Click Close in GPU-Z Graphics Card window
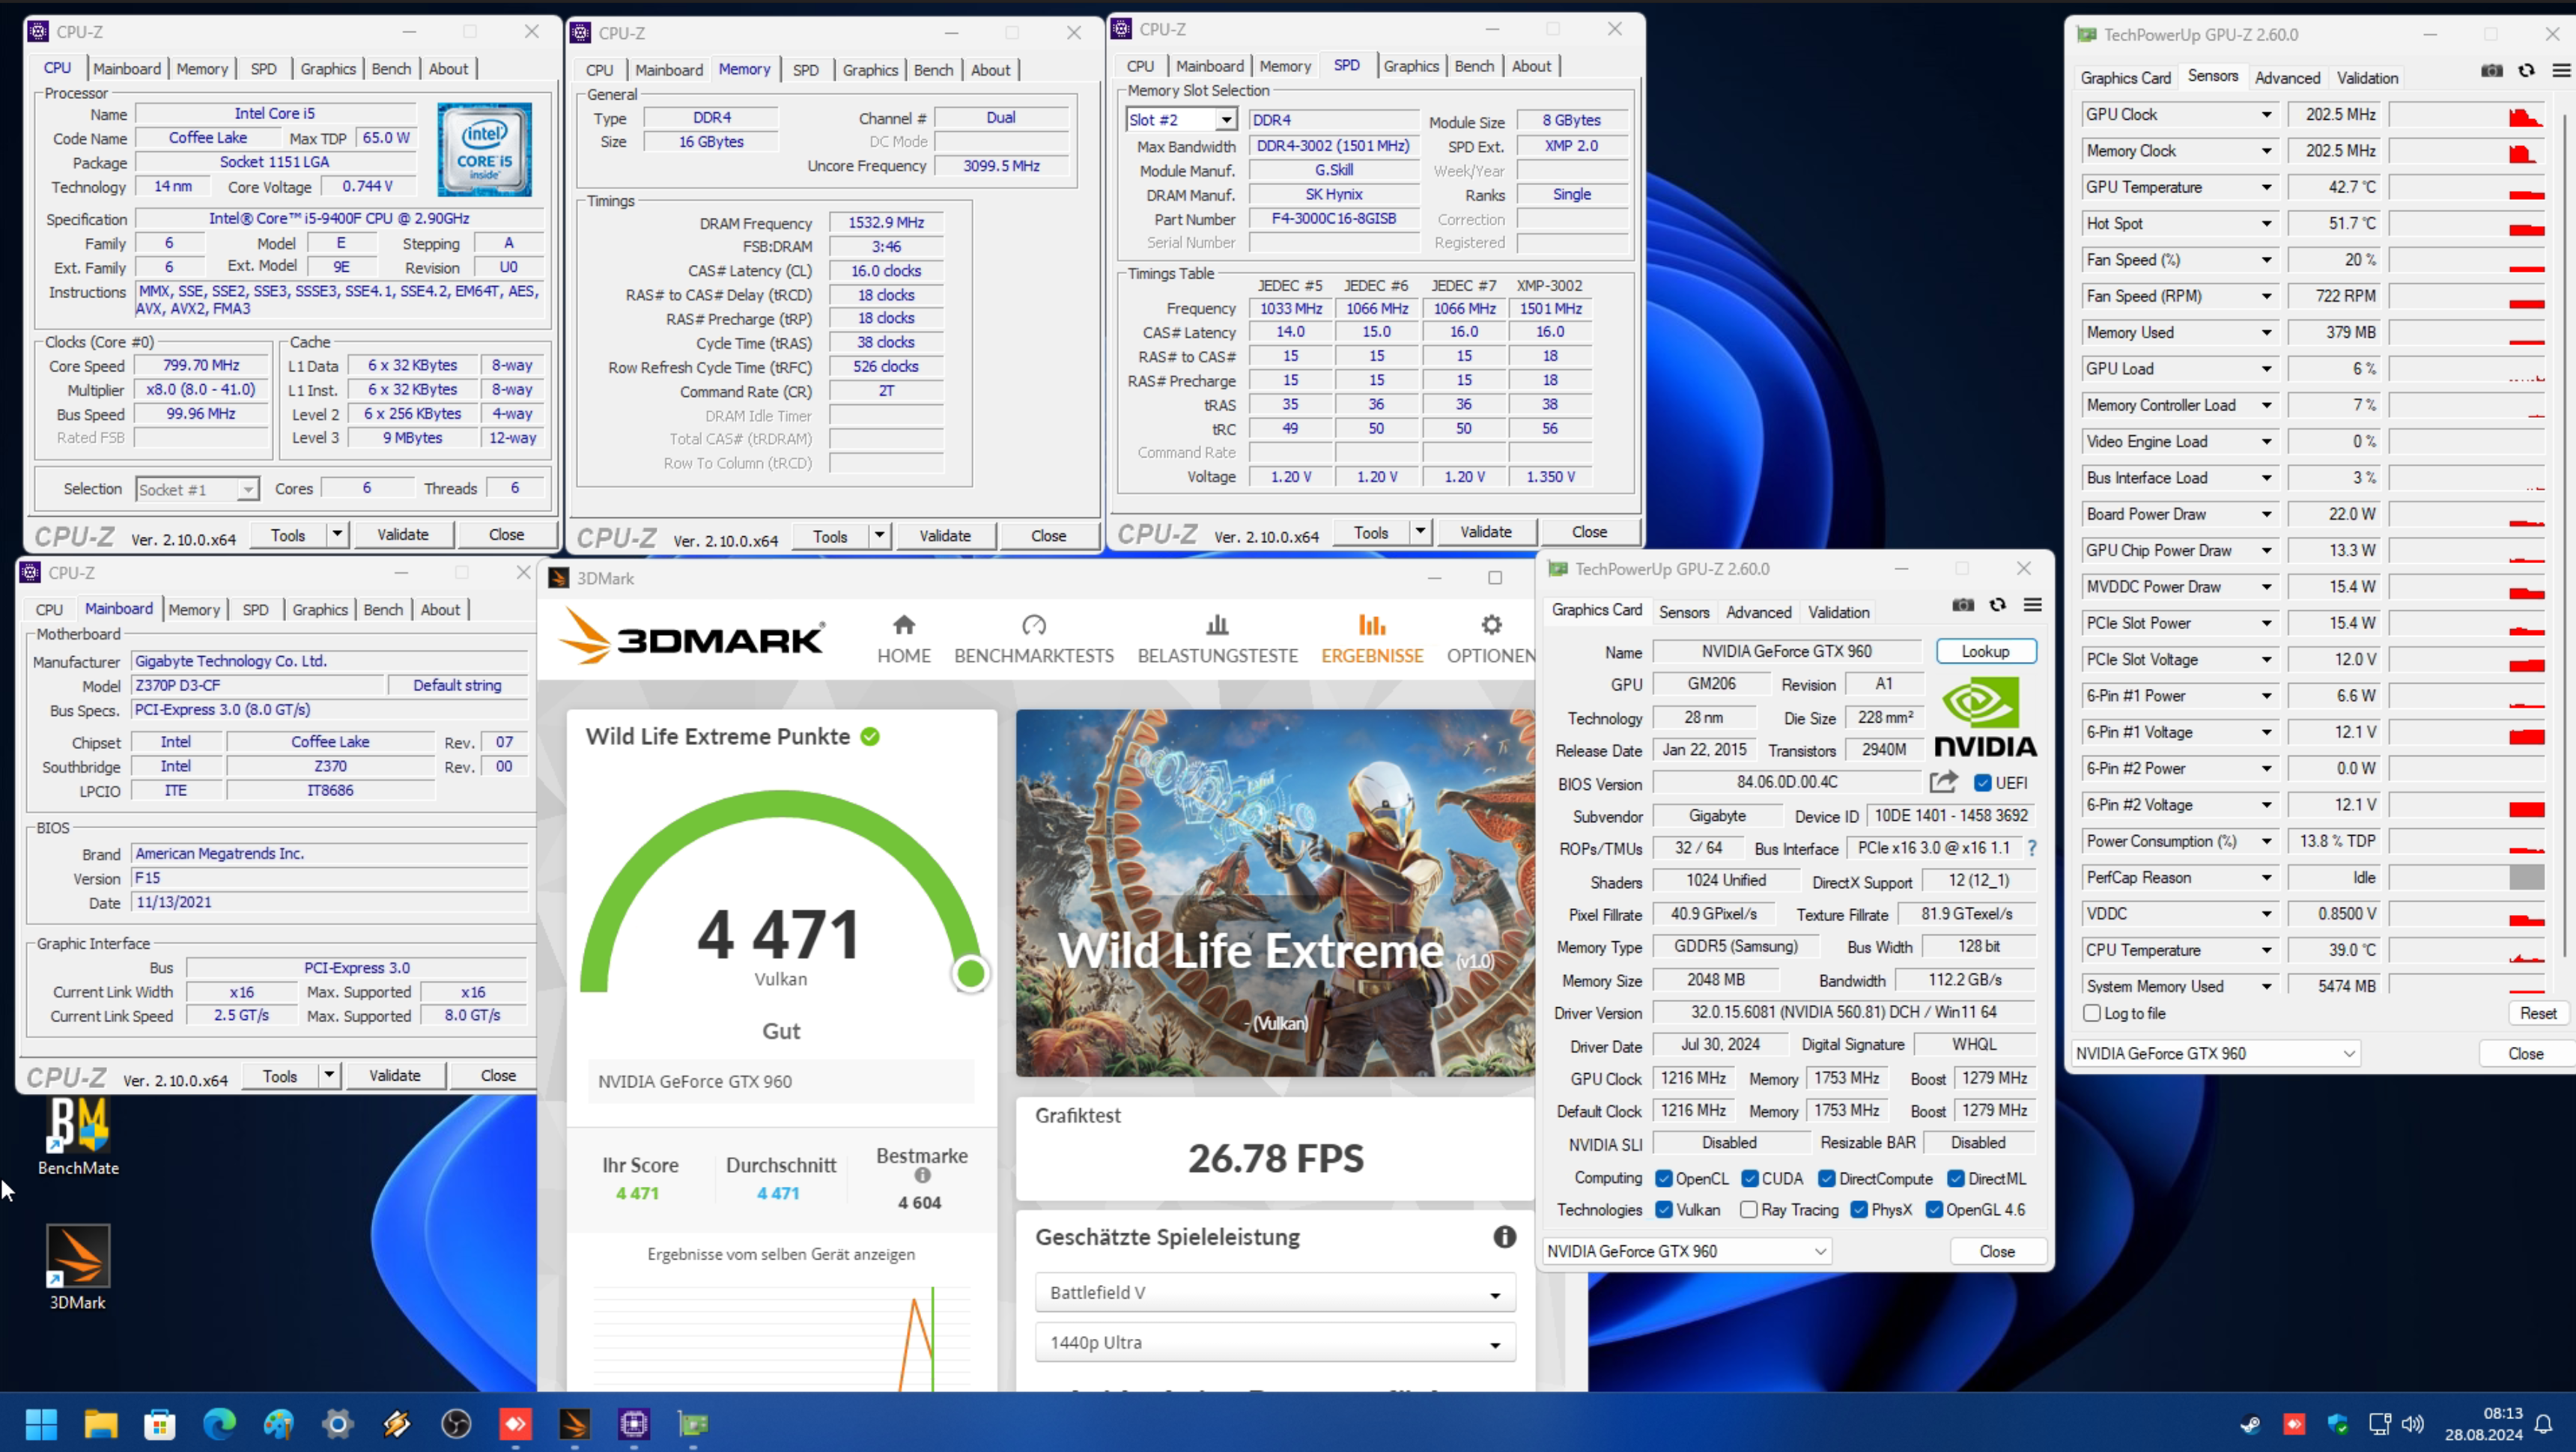 (1997, 1251)
